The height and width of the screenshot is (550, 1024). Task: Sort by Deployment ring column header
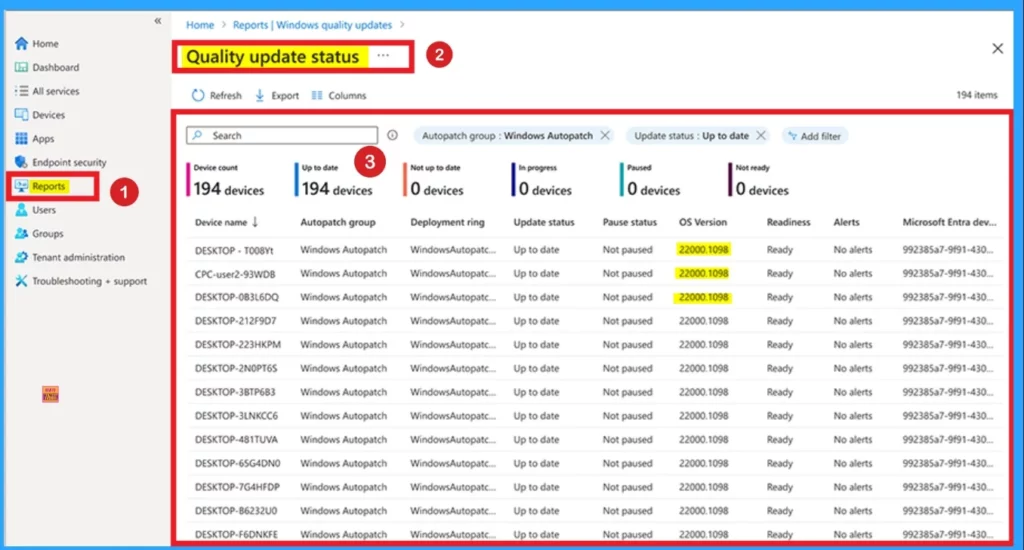click(x=447, y=222)
